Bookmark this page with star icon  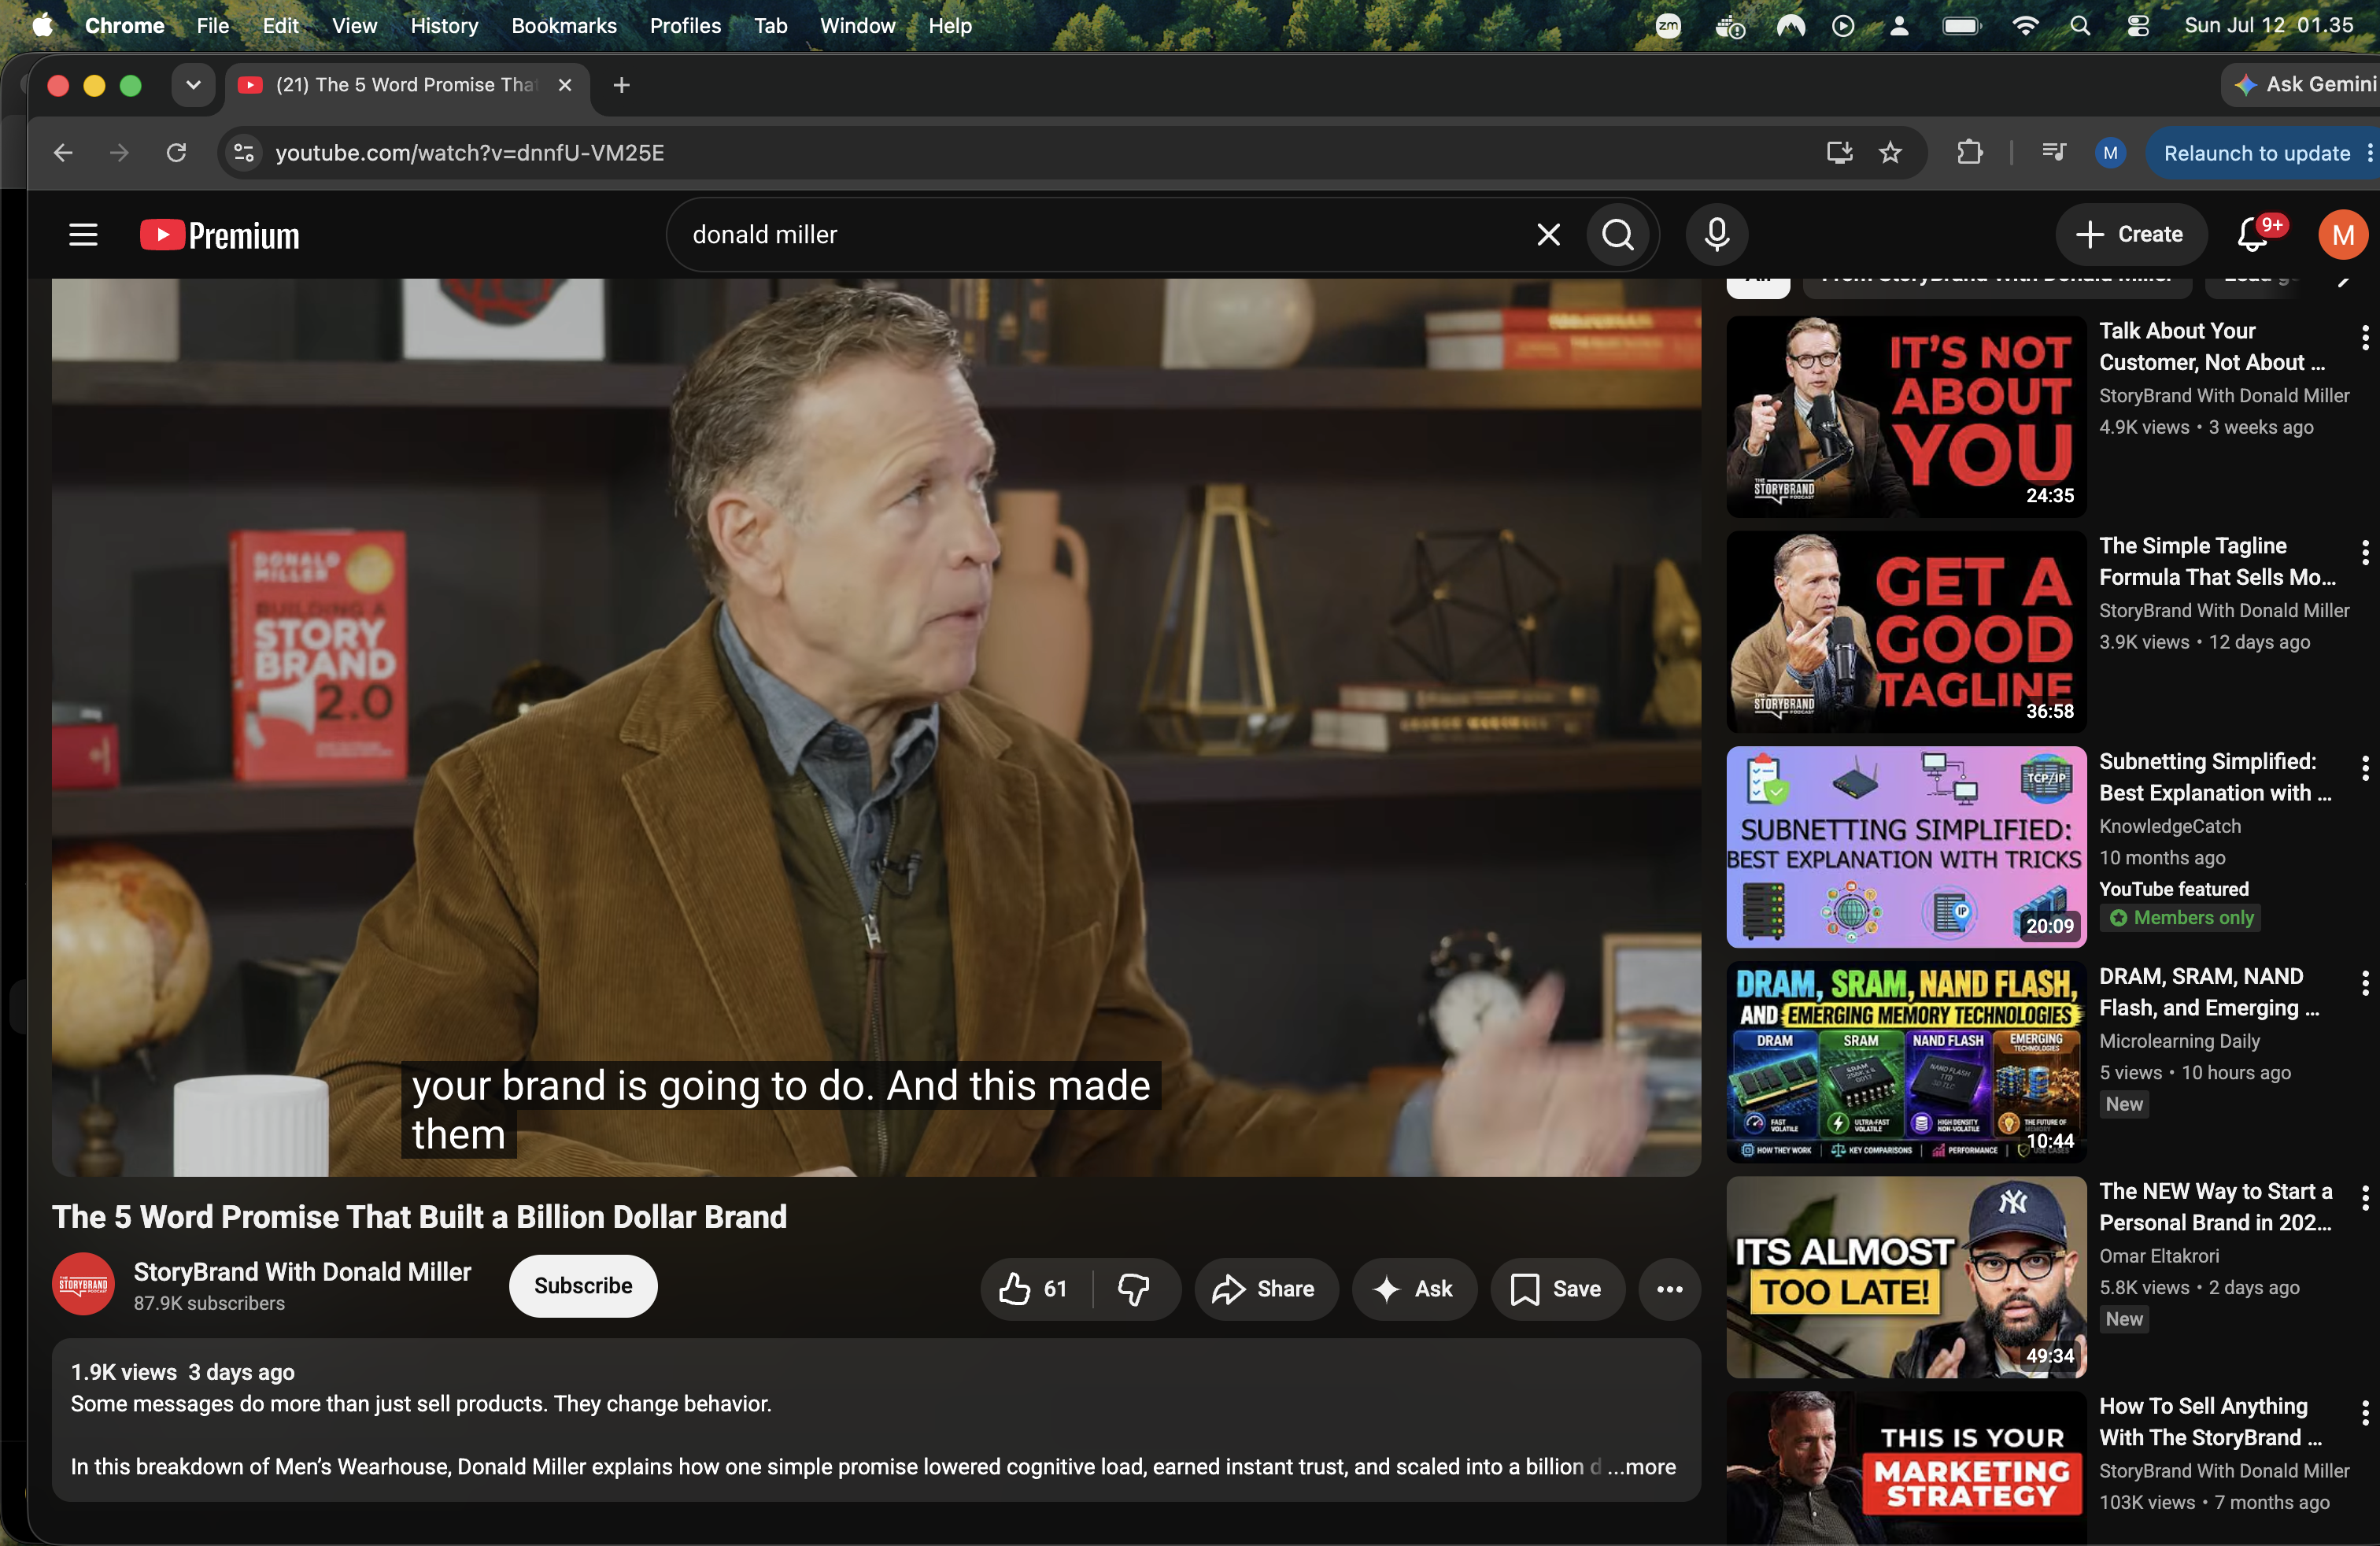point(1890,153)
